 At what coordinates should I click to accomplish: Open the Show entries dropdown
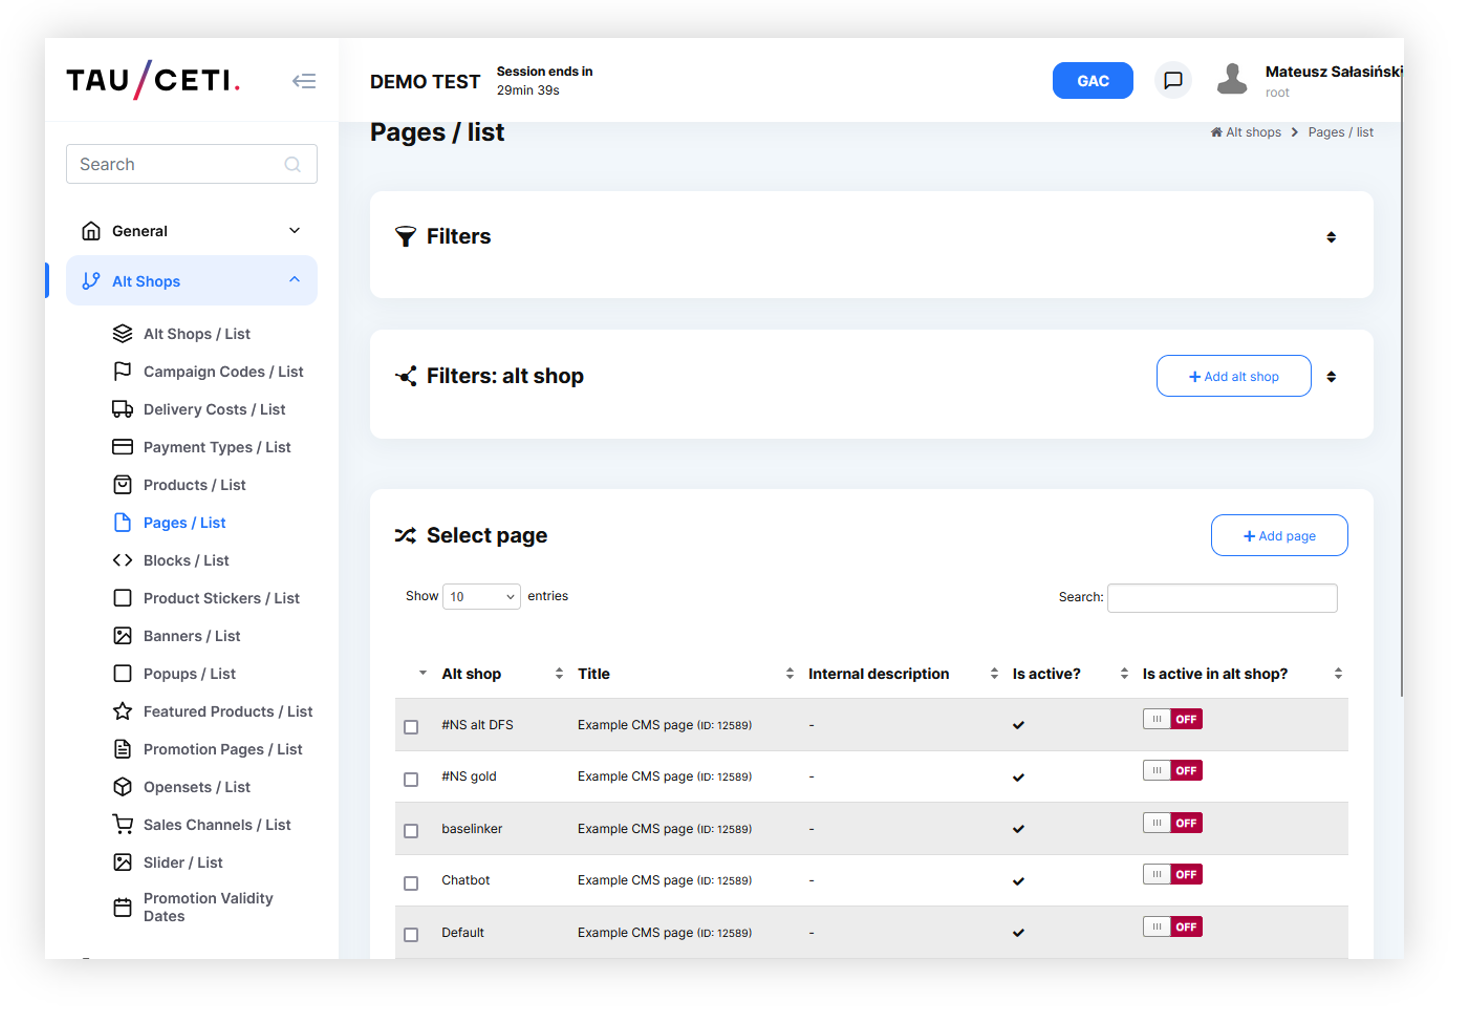pyautogui.click(x=481, y=597)
